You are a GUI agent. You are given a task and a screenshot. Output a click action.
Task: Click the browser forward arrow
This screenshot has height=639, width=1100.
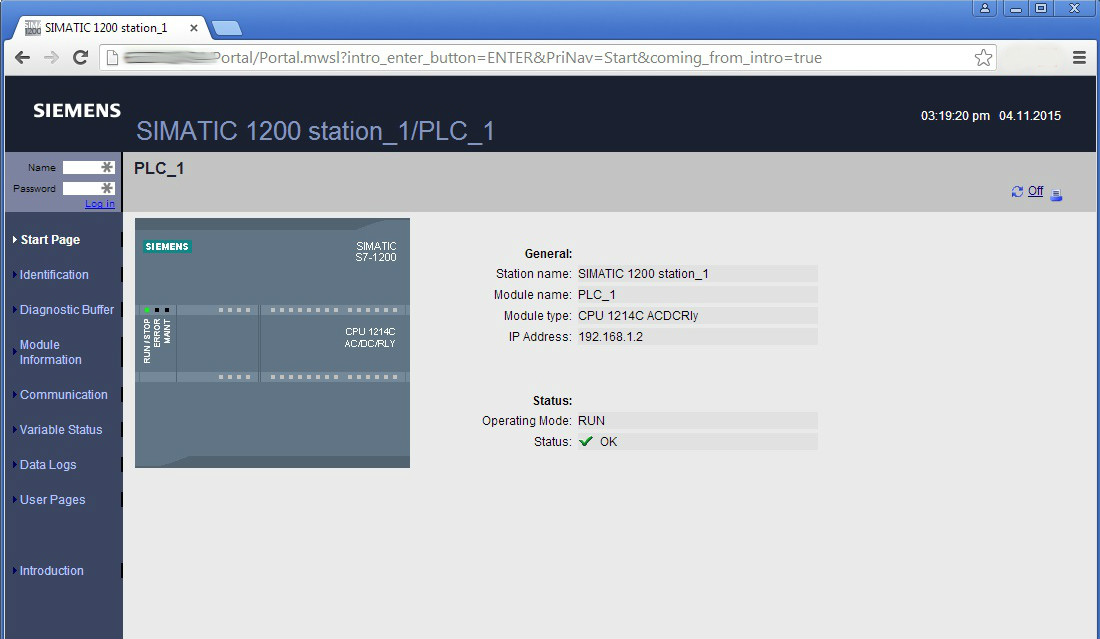click(51, 58)
